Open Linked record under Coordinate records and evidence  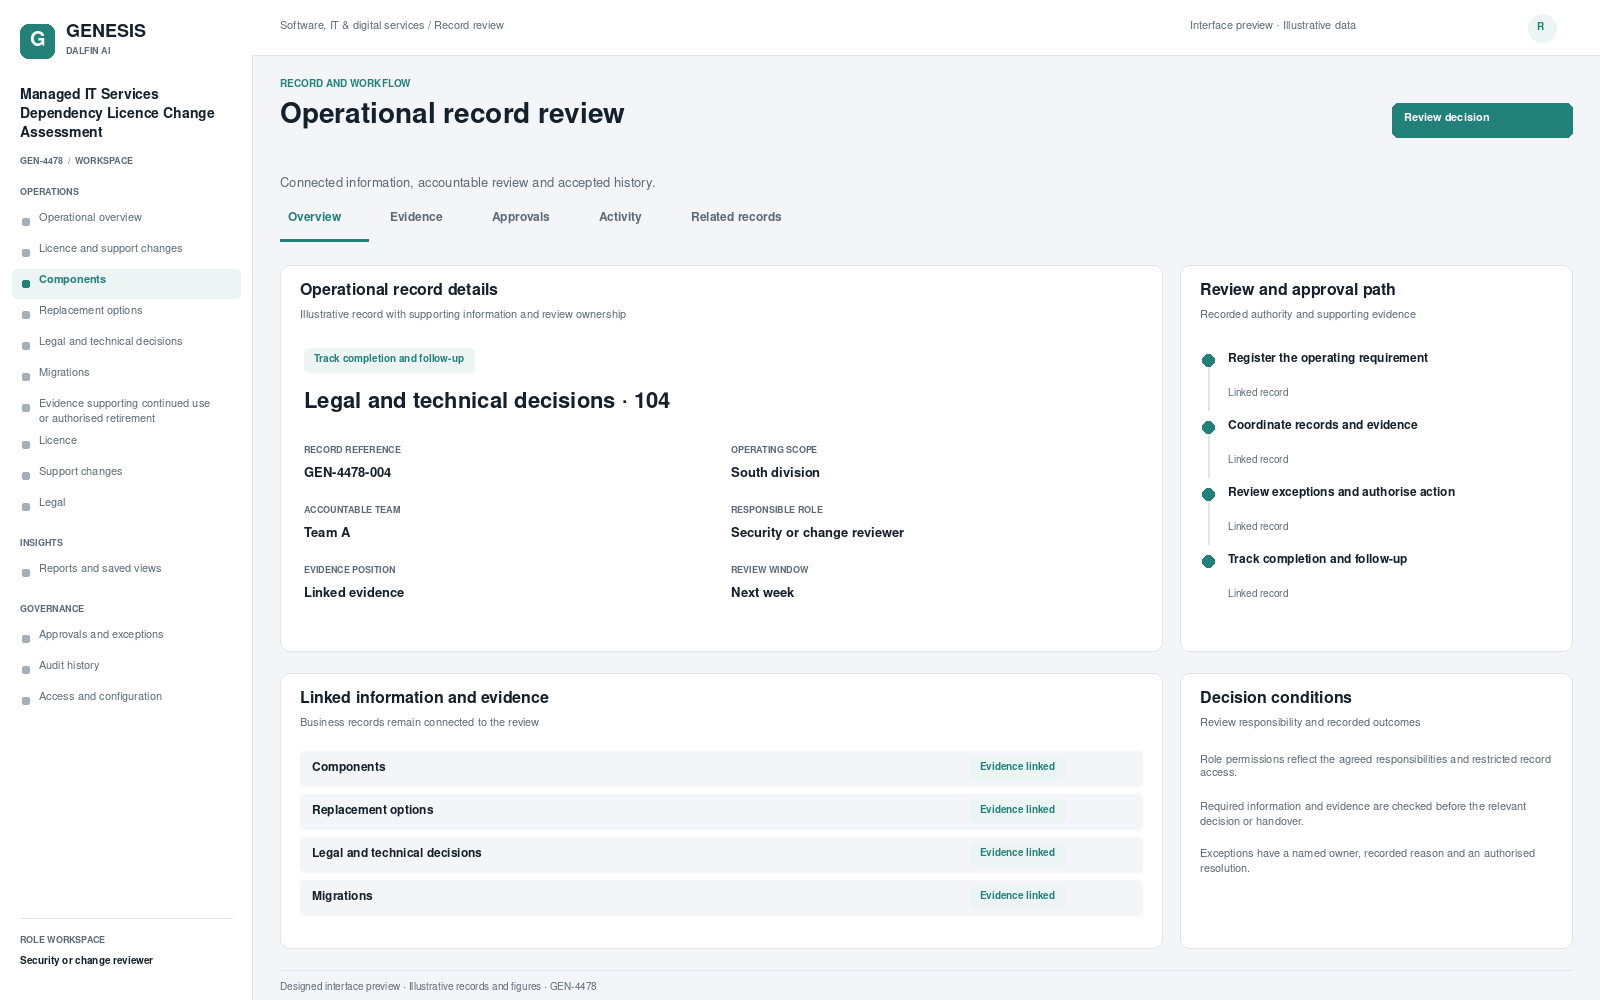click(1258, 460)
